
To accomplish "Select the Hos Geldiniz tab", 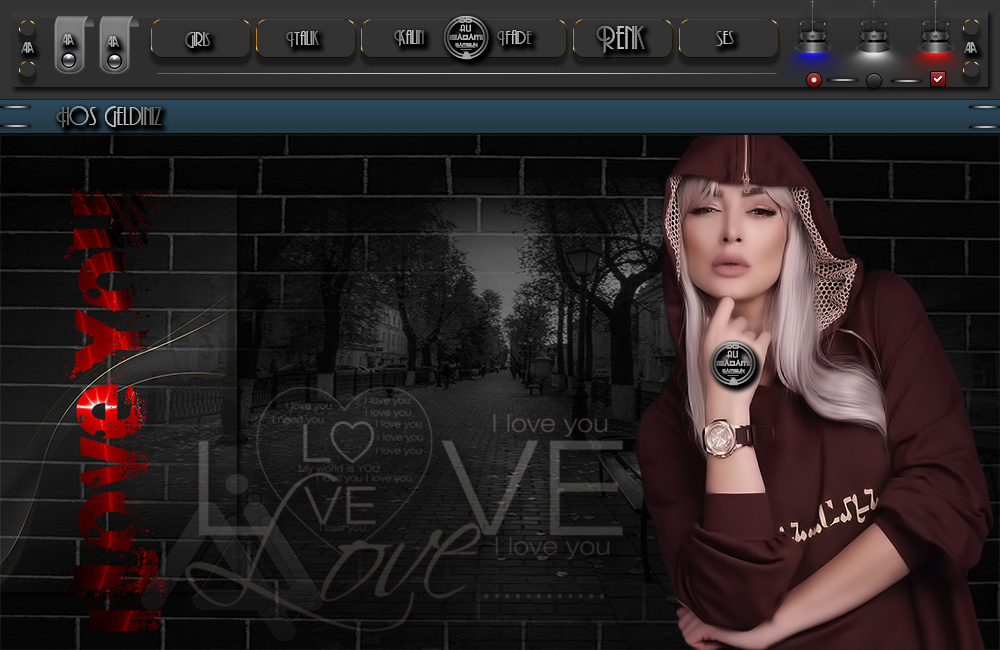I will (x=109, y=118).
